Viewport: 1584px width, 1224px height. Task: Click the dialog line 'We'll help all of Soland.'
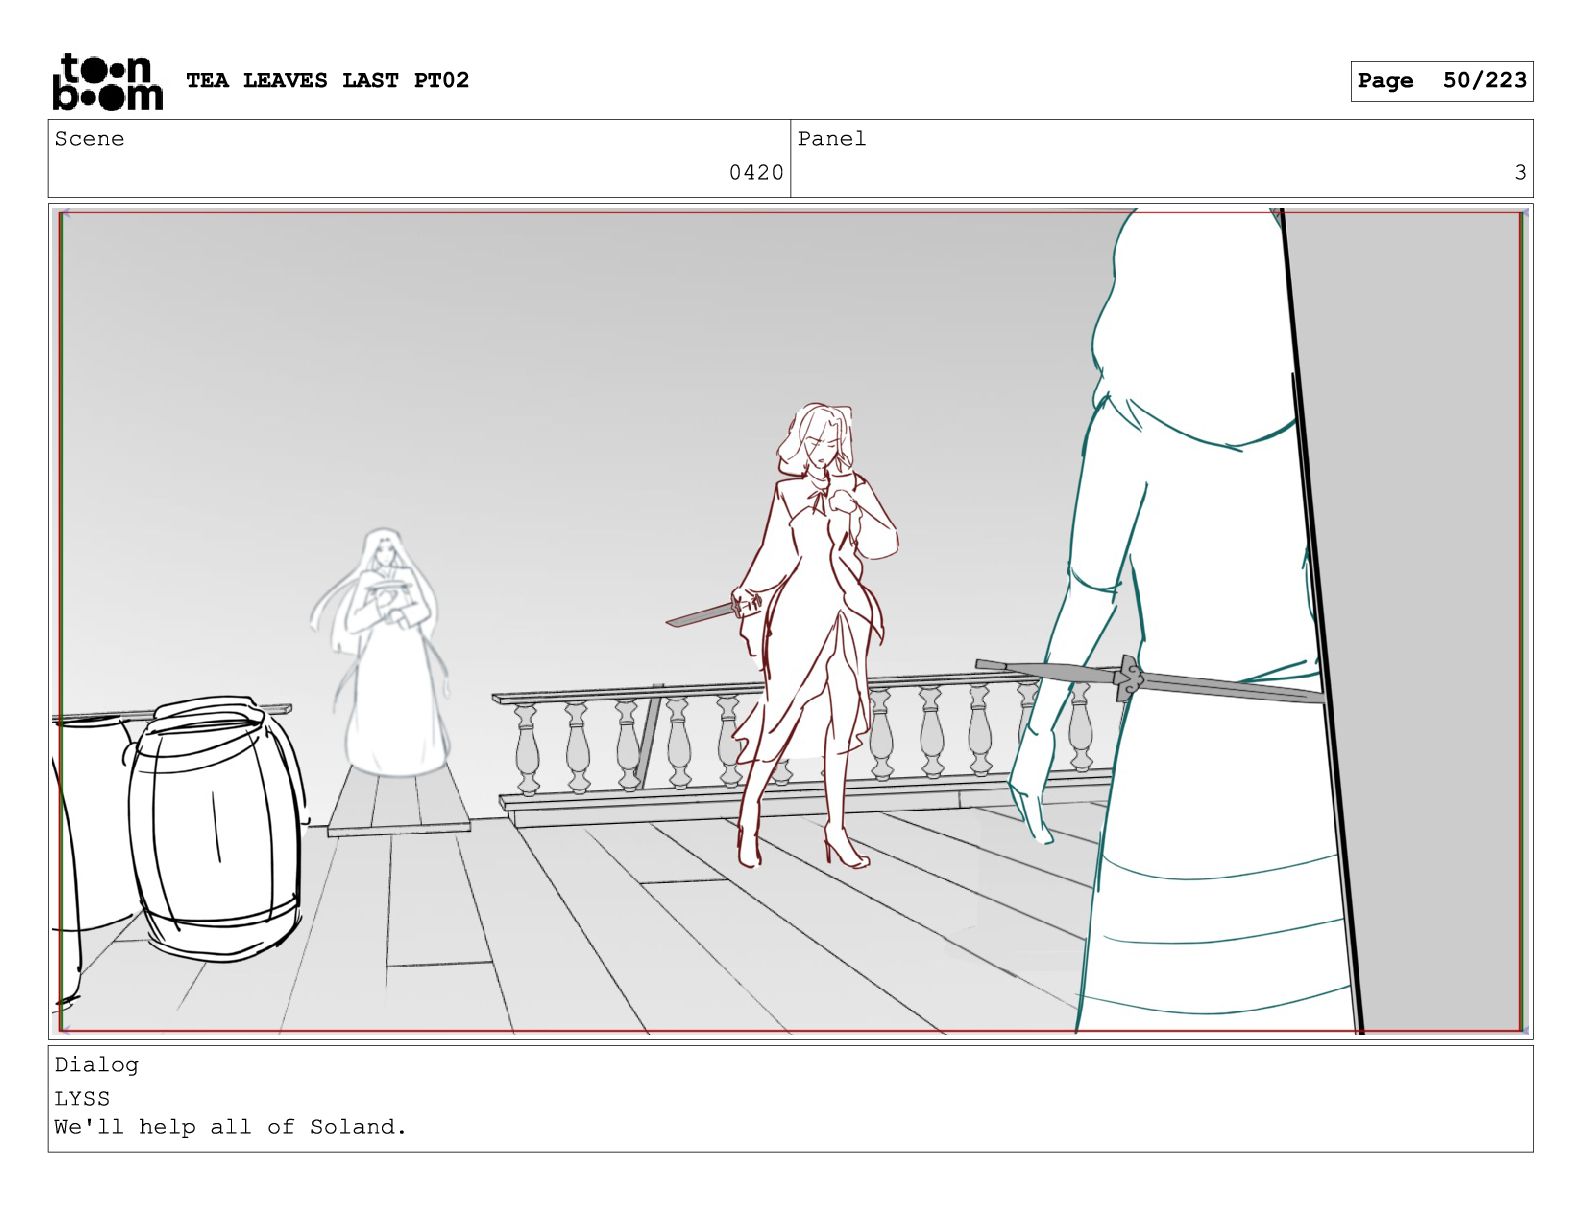[x=231, y=1127]
